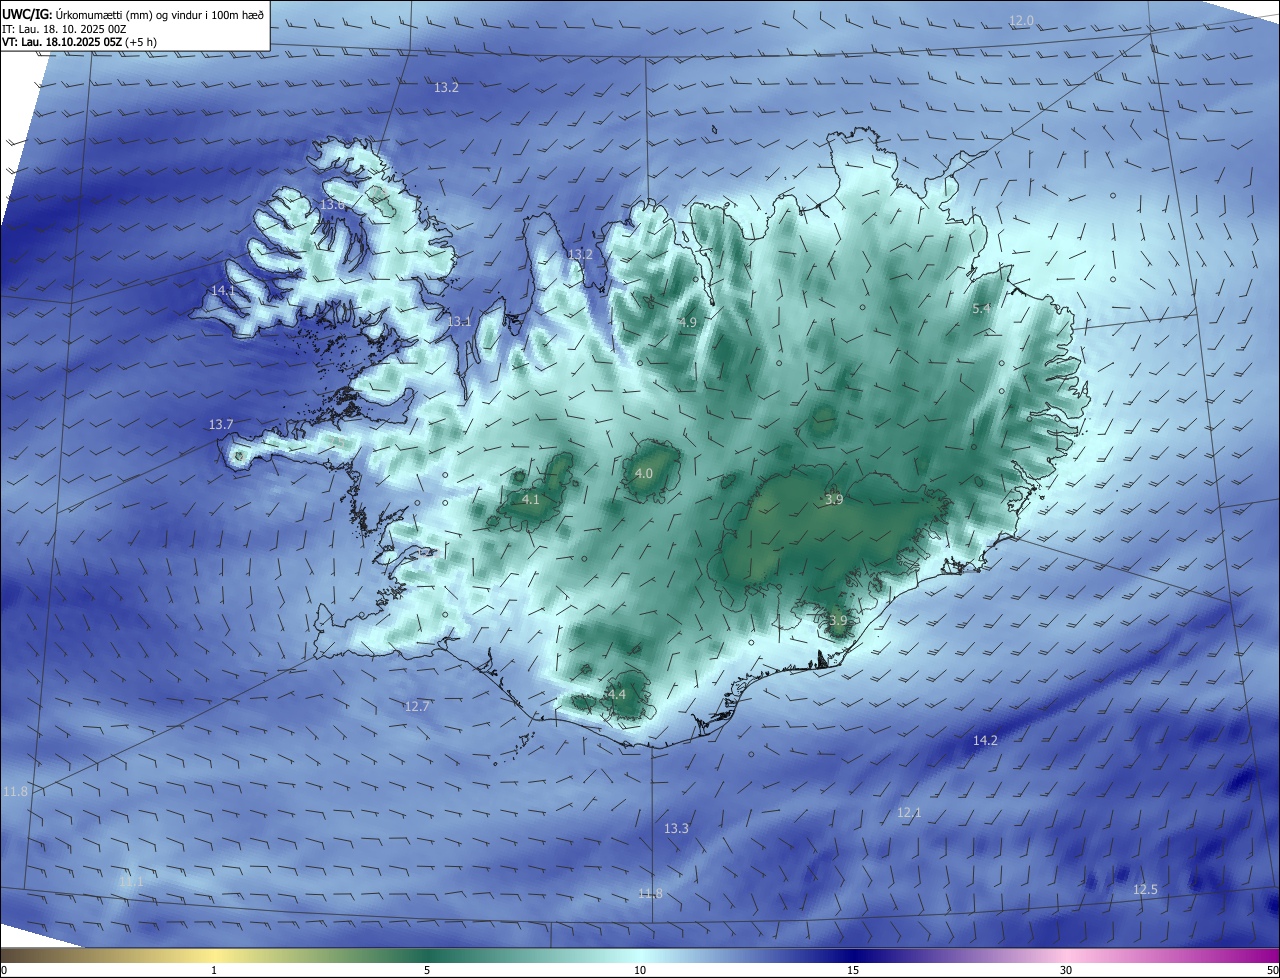Click the 5.4 value label

[x=981, y=309]
